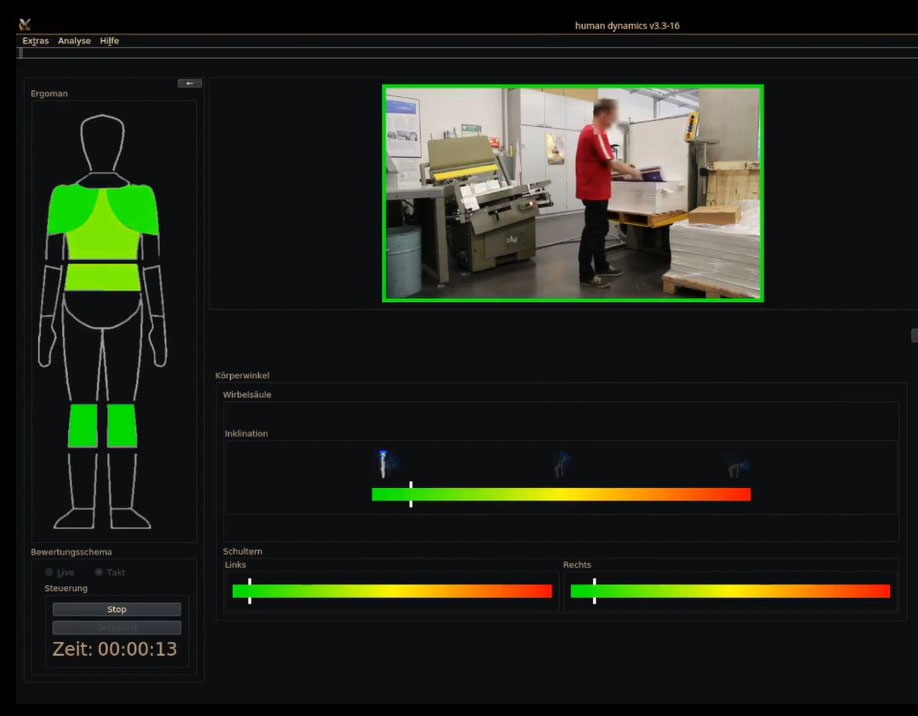The width and height of the screenshot is (918, 716).
Task: Click the upright posture icon above Inklination
Action: 384,463
